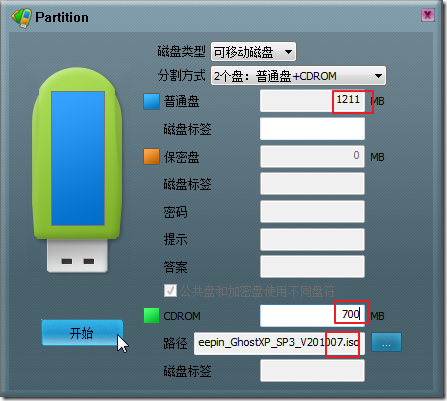Click the 普通盘 label text
This screenshot has width=447, height=401.
(x=181, y=101)
